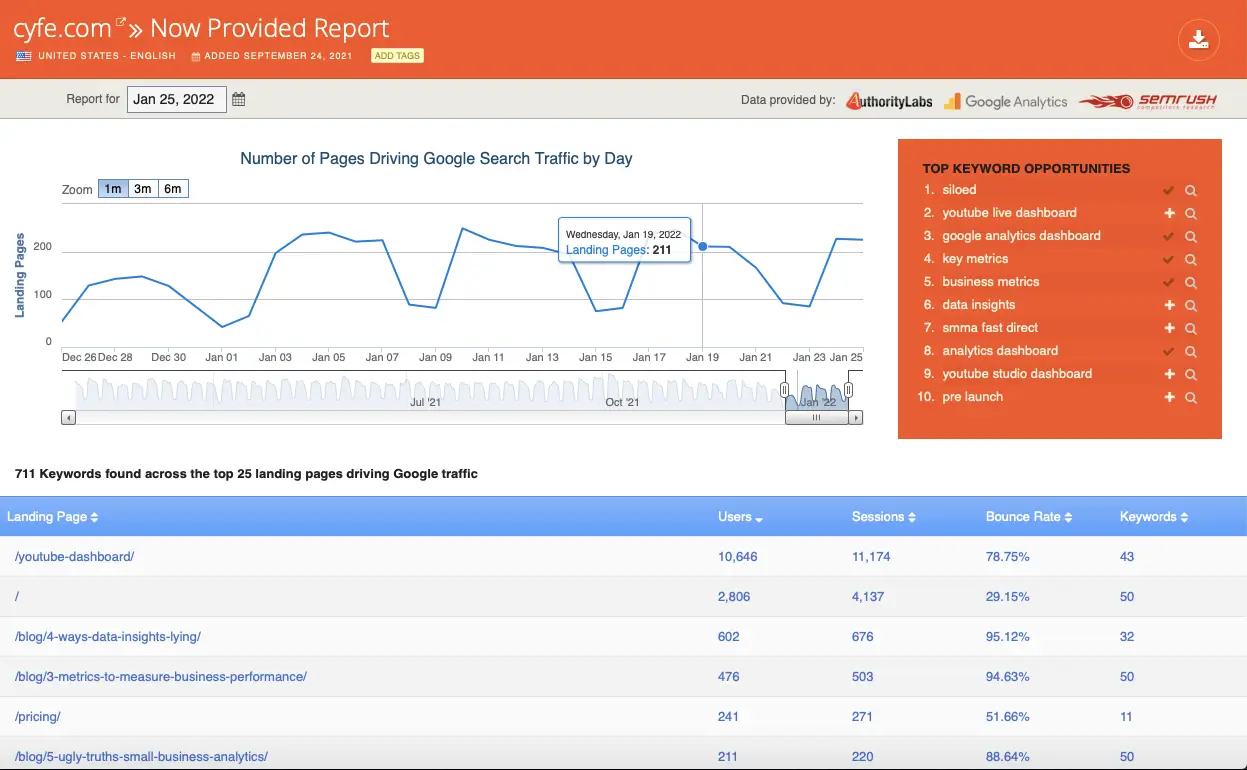Image resolution: width=1247 pixels, height=770 pixels.
Task: Search keyword smma fast direct
Action: pos(1191,328)
